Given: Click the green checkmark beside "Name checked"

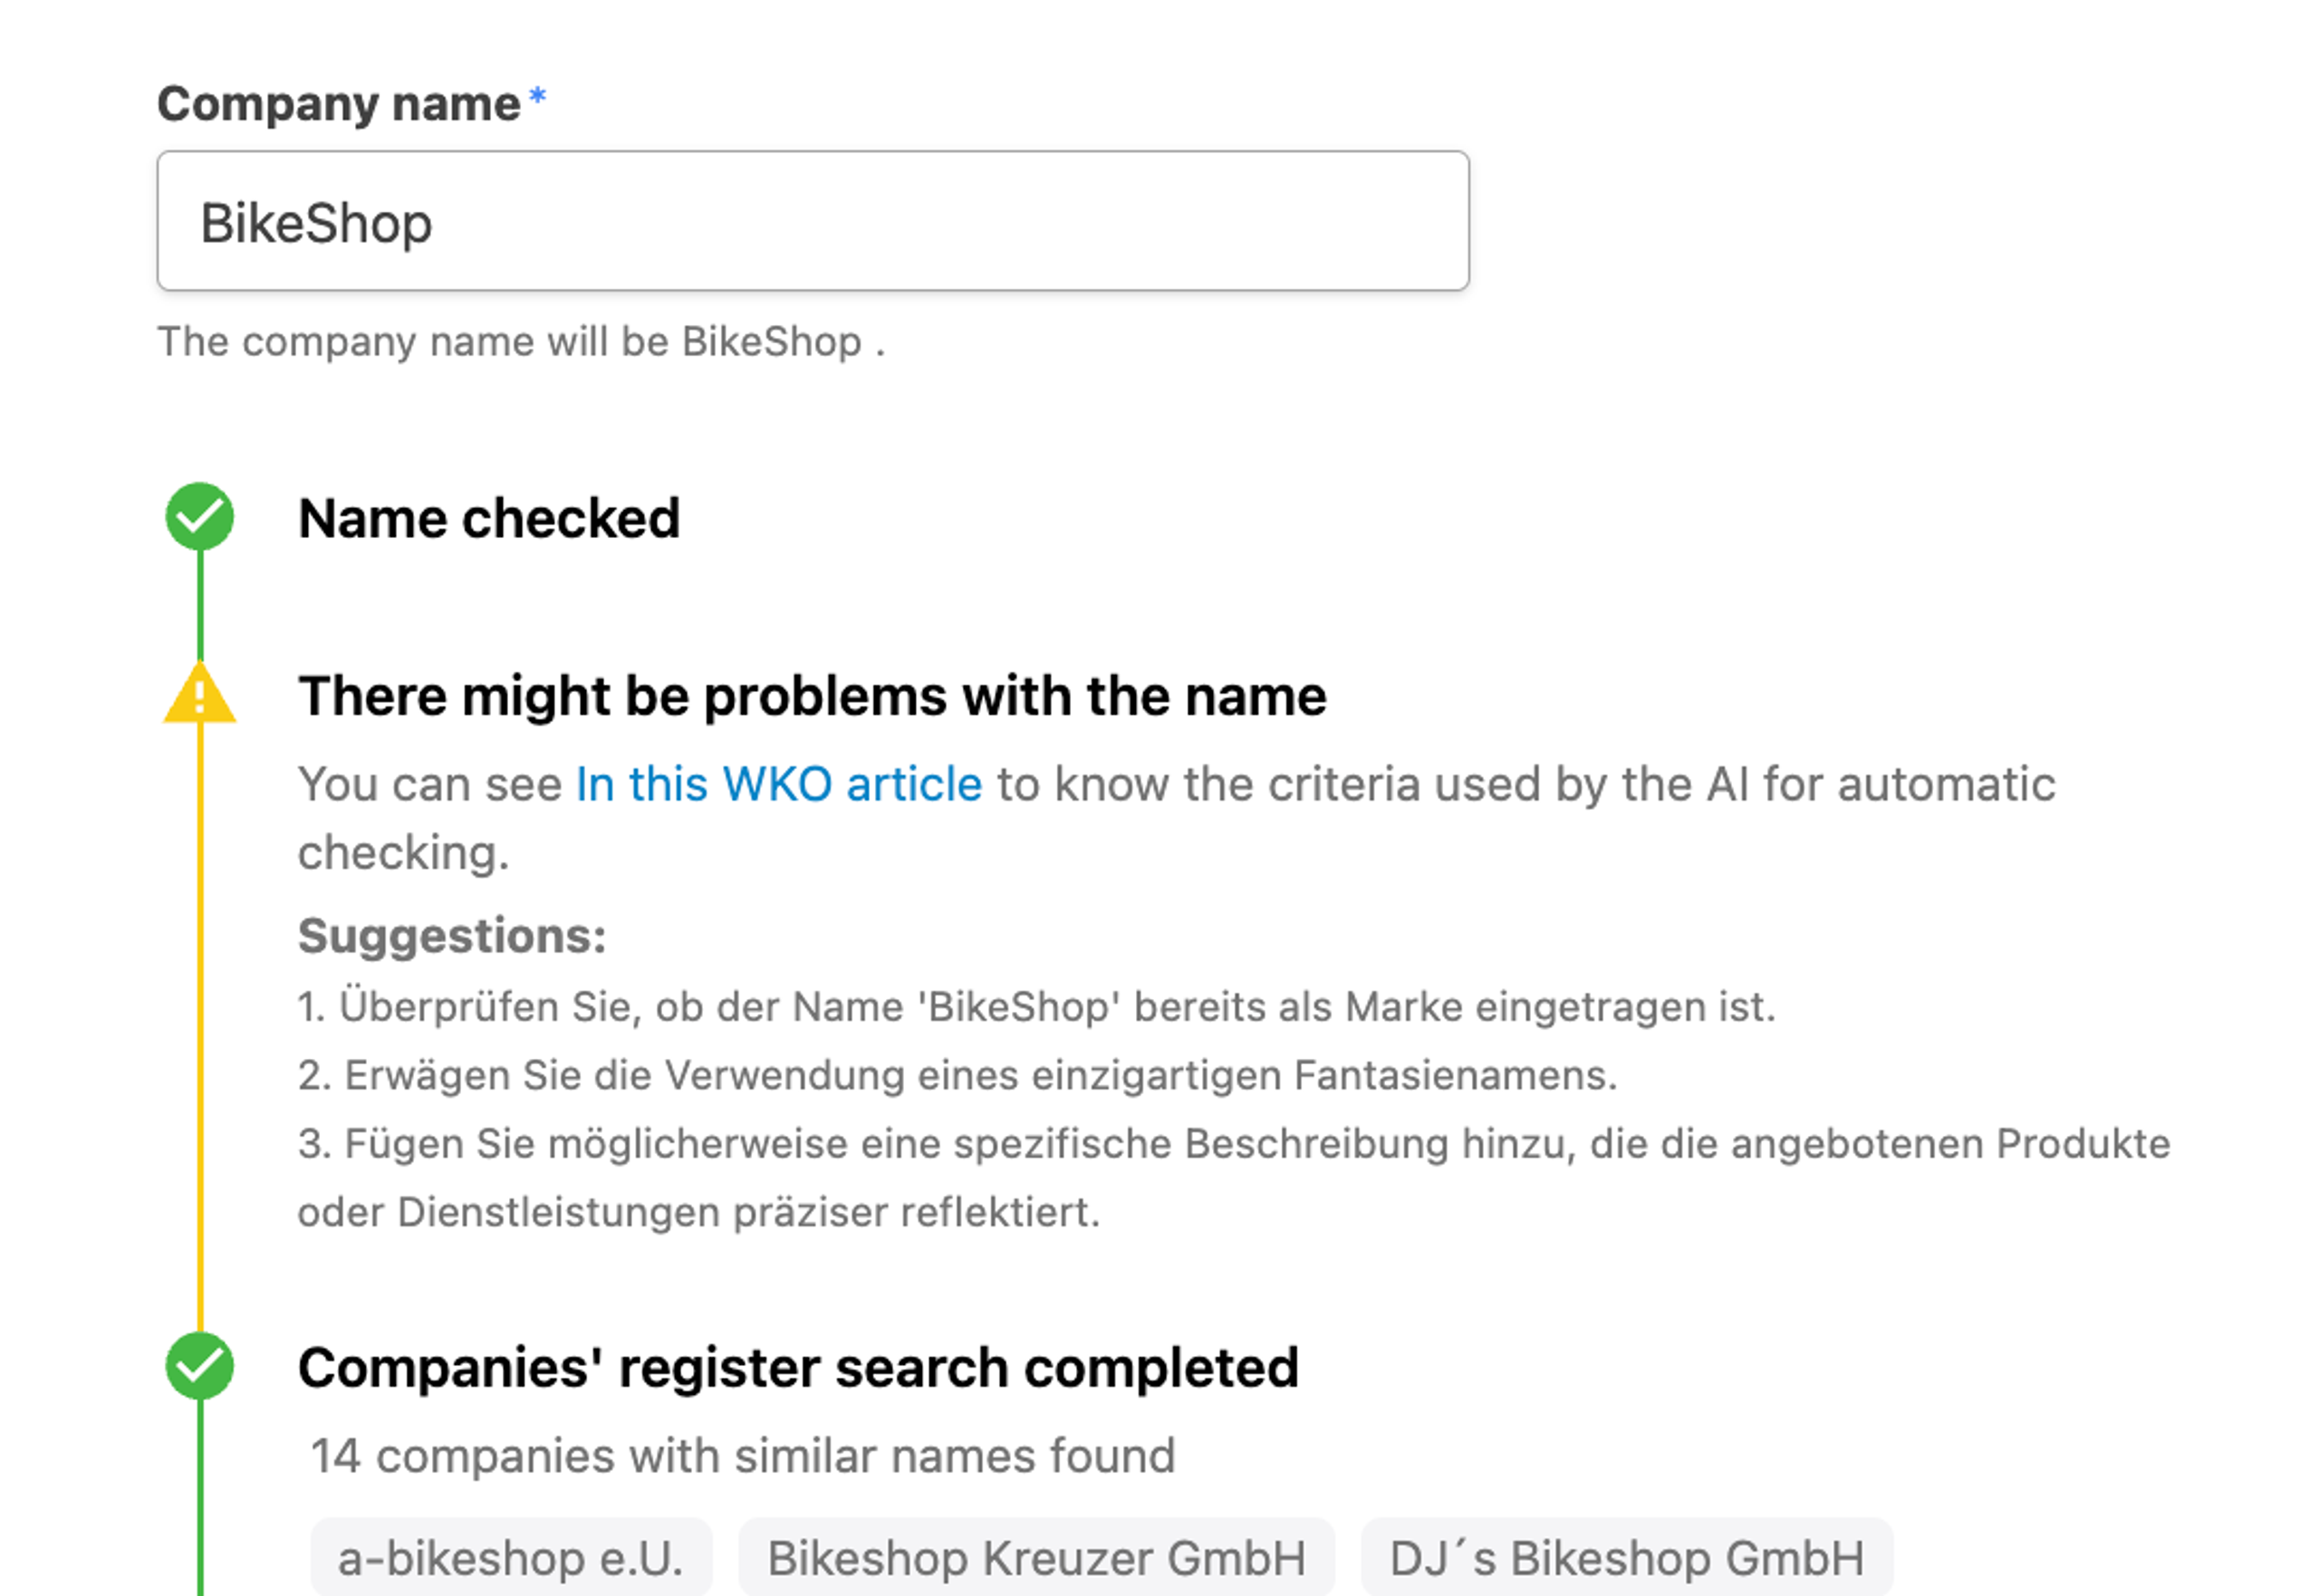Looking at the screenshot, I should [x=199, y=517].
